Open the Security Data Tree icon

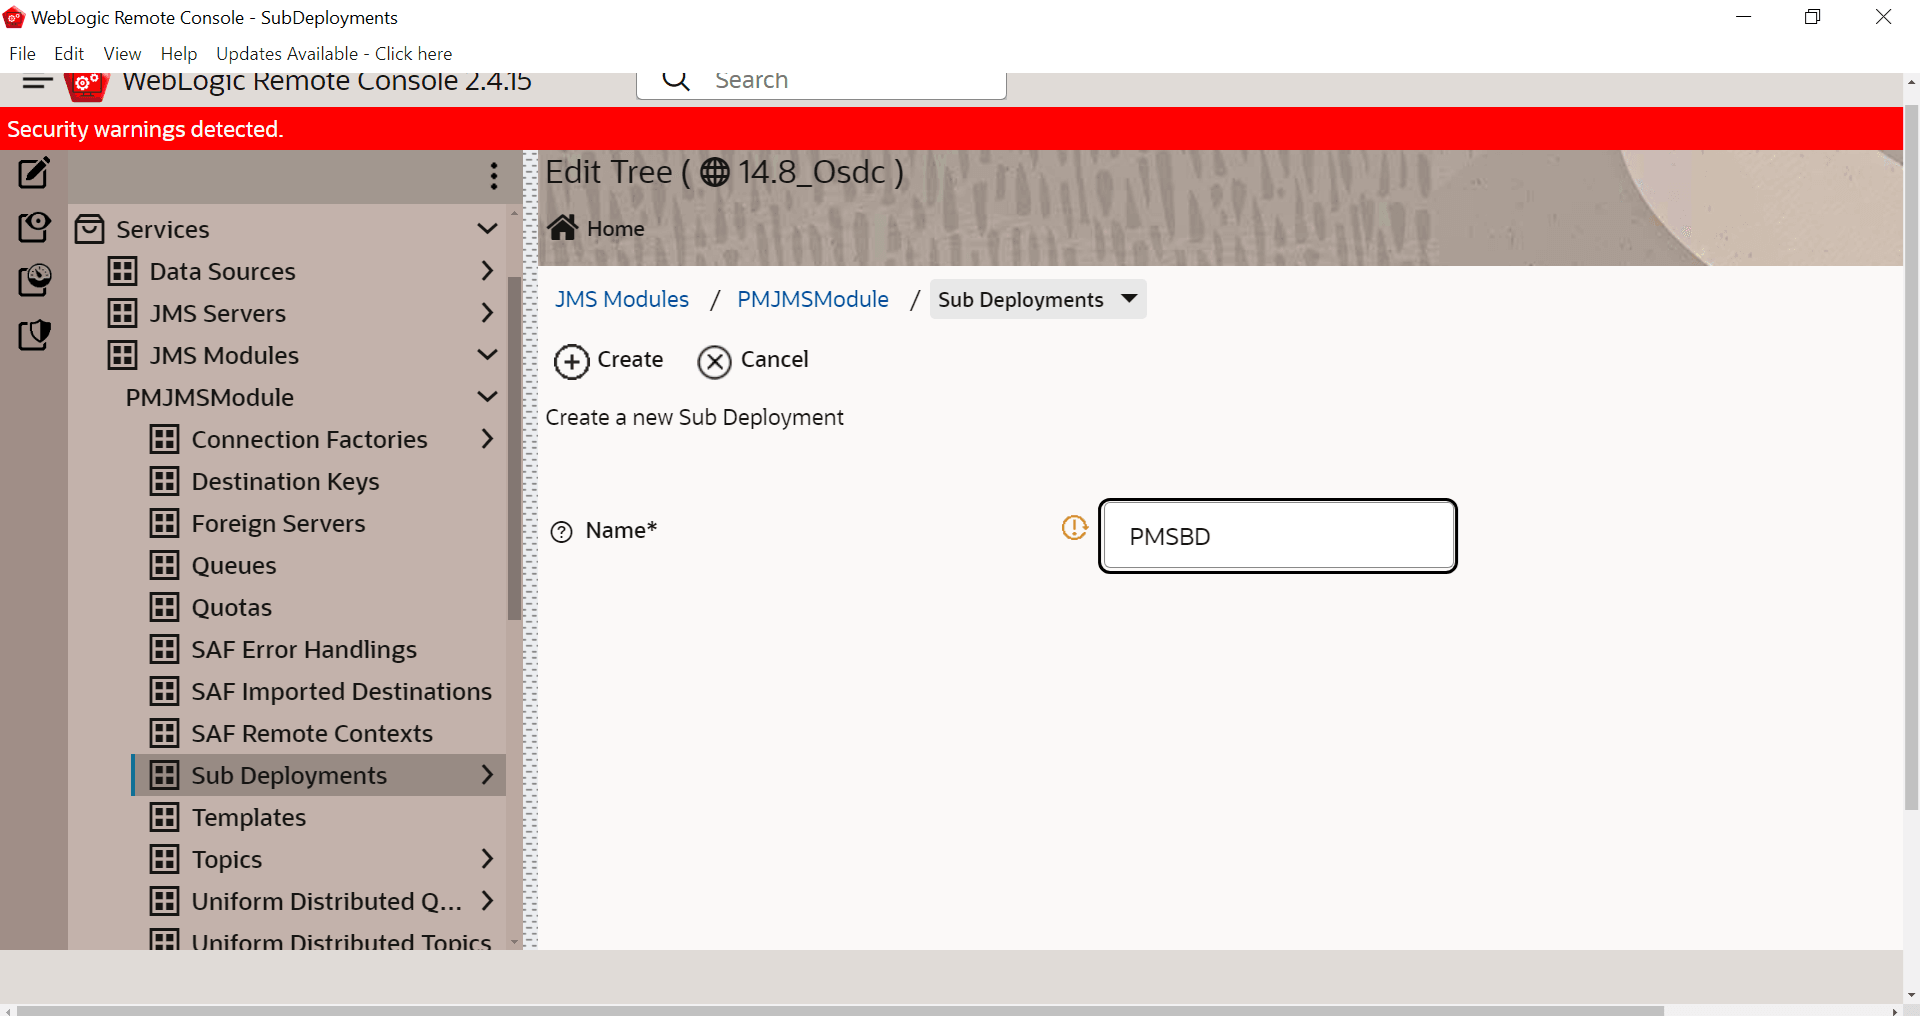click(x=34, y=334)
